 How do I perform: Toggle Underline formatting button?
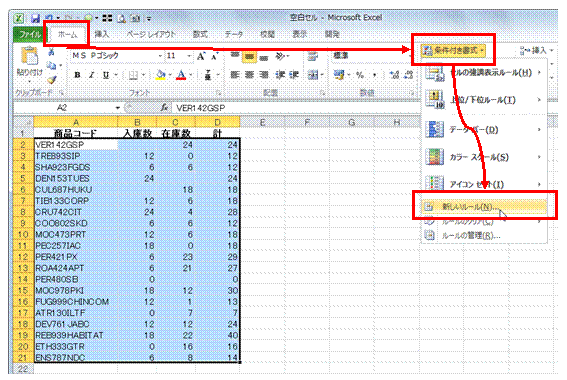[x=106, y=75]
